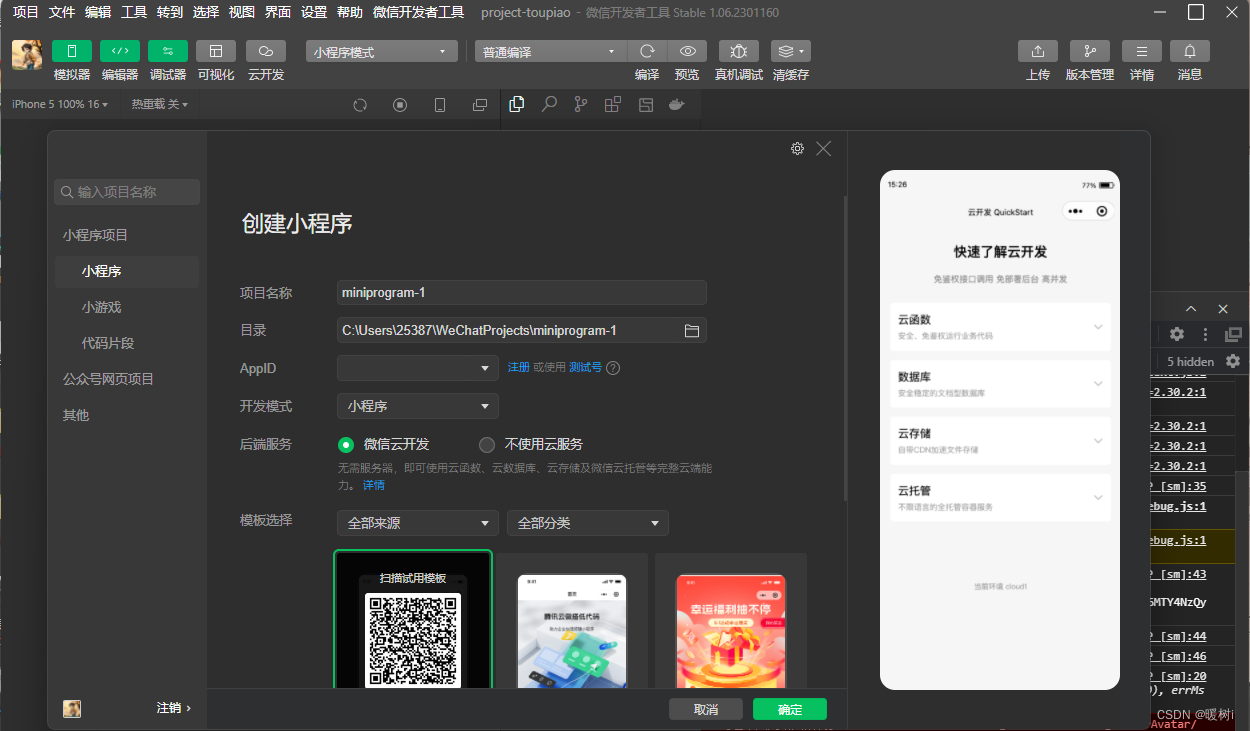Viewport: 1250px width, 731px height.
Task: Close the create project dialog with X
Action: point(823,148)
